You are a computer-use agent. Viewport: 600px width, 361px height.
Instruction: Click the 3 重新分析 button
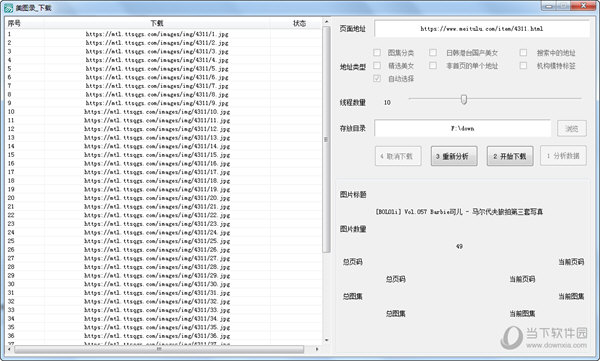454,156
